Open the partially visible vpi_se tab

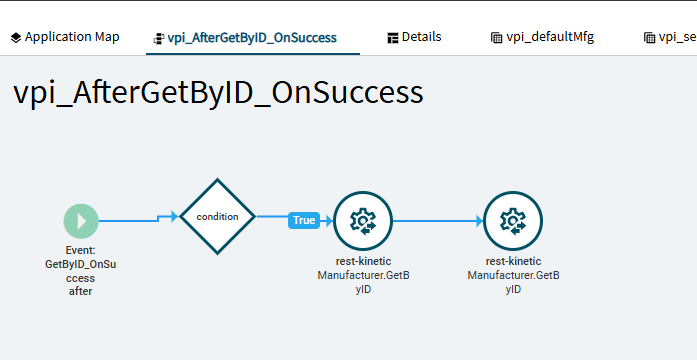[670, 37]
